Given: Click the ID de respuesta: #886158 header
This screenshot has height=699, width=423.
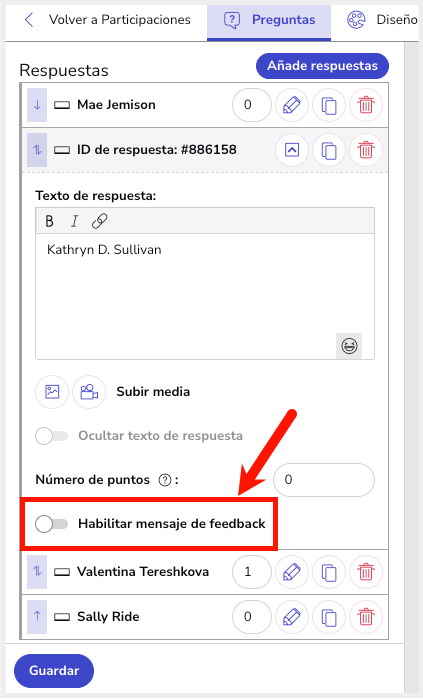Looking at the screenshot, I should coord(156,150).
